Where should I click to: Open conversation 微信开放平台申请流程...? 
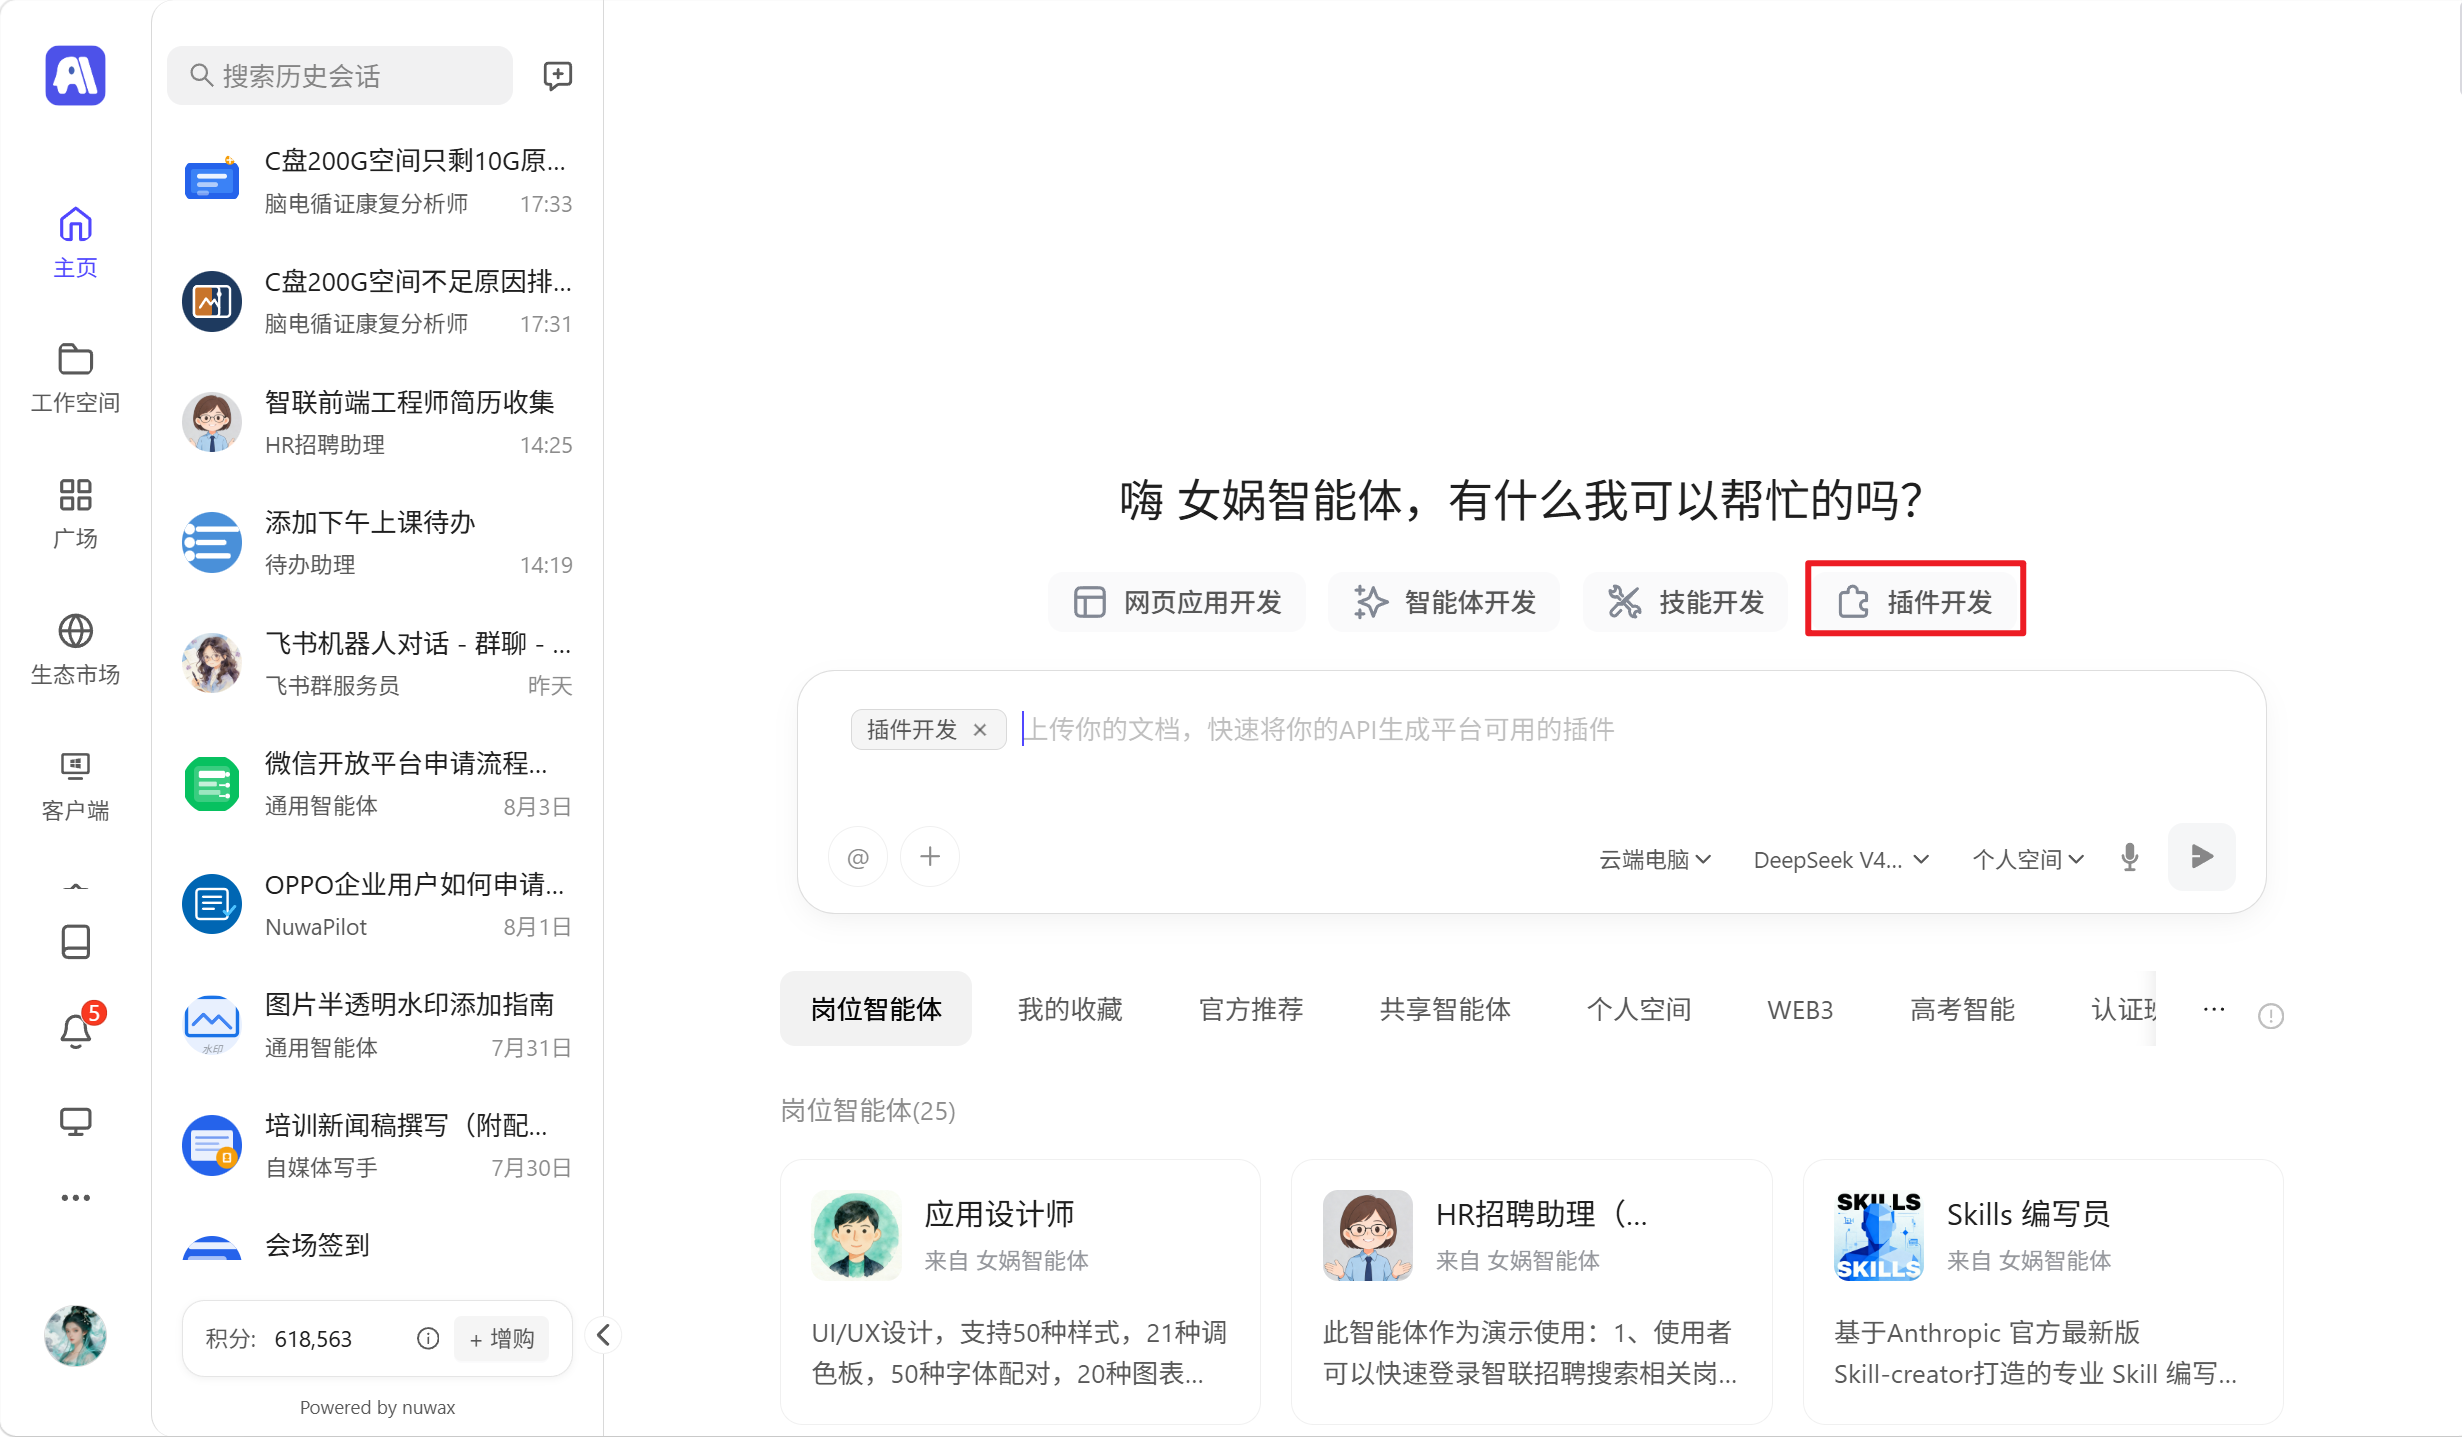tap(377, 784)
